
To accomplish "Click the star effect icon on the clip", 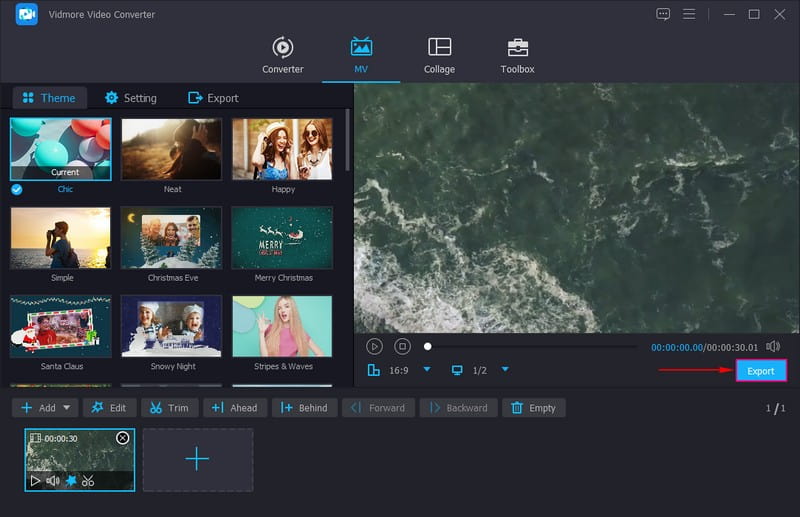I will coord(70,481).
